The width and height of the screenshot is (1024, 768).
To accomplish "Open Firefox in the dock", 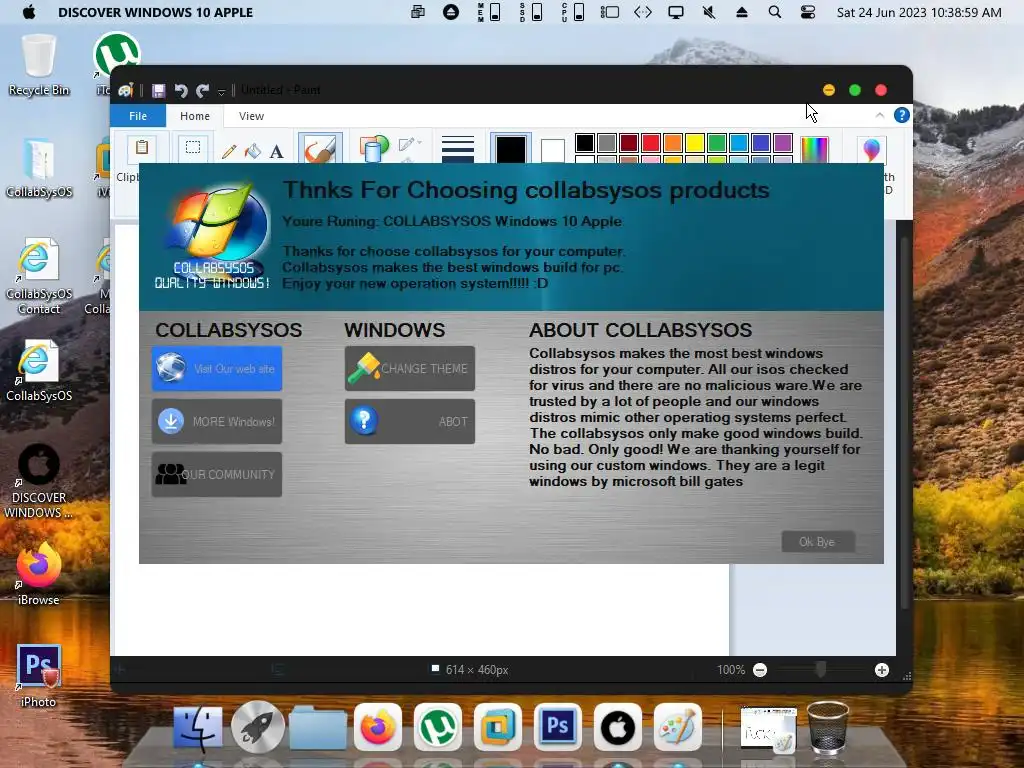I will [377, 727].
